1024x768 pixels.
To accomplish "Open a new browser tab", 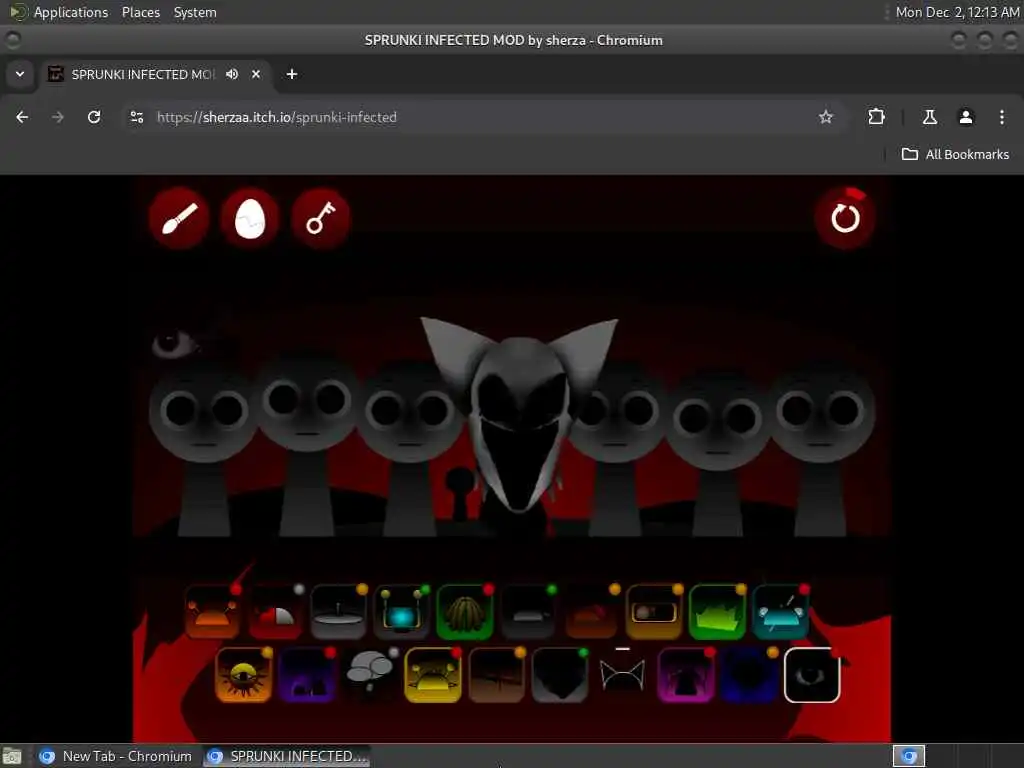I will (x=292, y=74).
